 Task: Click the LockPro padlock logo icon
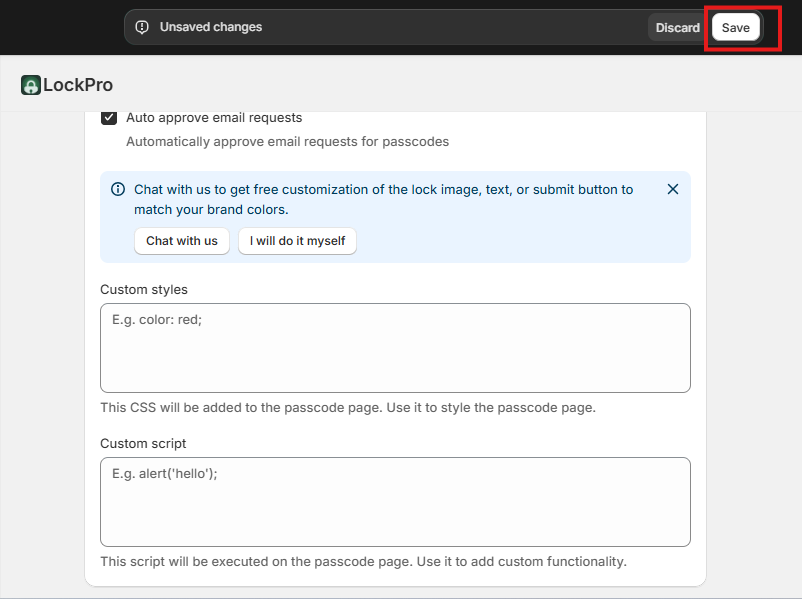pyautogui.click(x=31, y=85)
